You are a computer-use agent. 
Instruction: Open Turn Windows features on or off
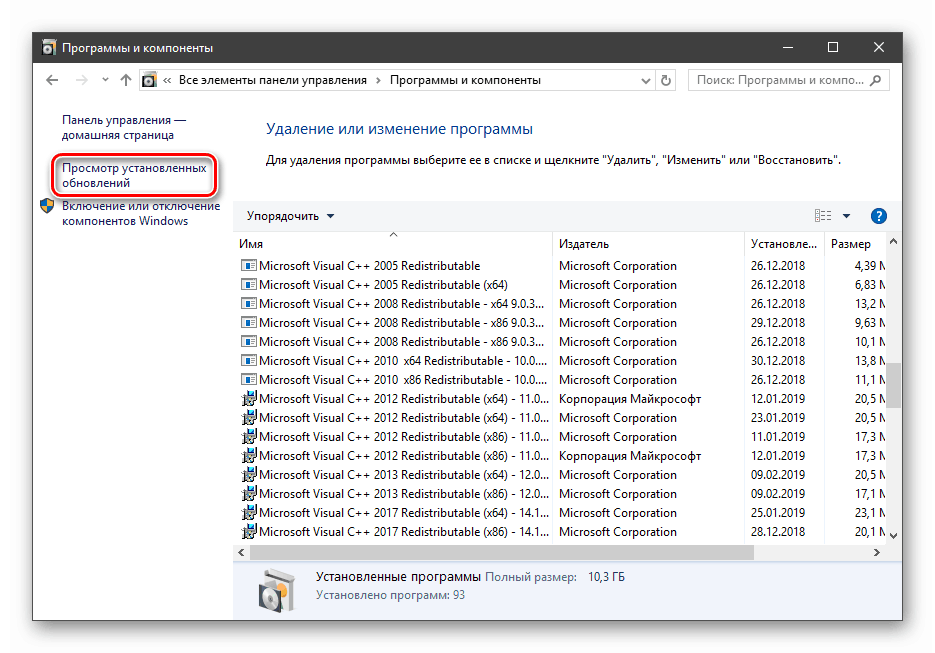141,213
